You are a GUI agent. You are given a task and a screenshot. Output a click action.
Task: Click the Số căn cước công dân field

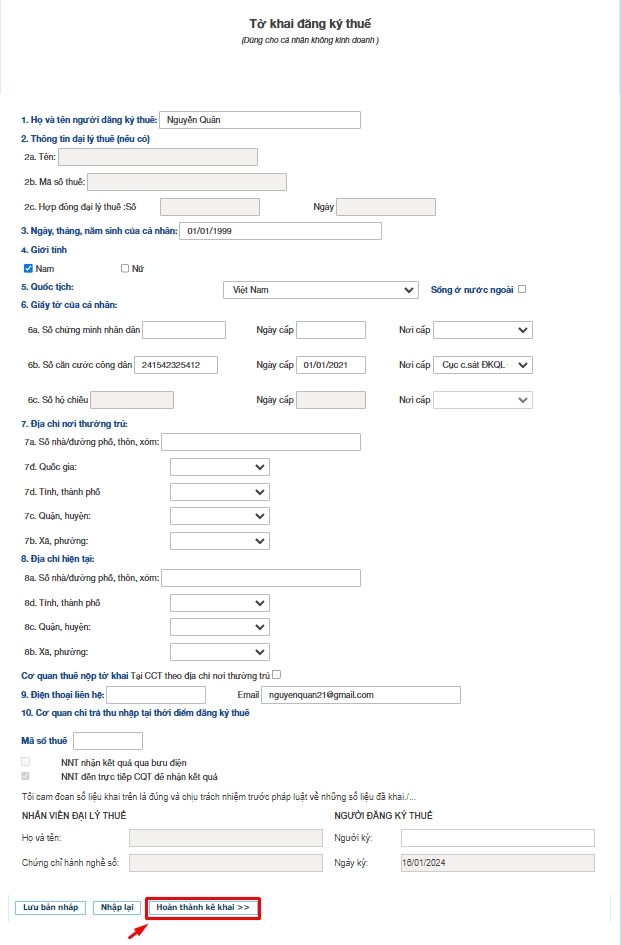pos(175,365)
